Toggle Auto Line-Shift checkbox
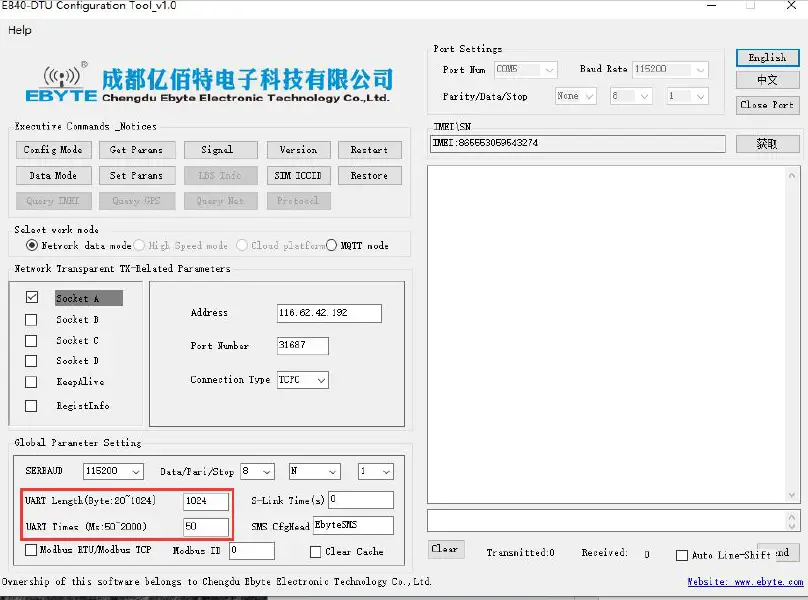 coord(682,555)
